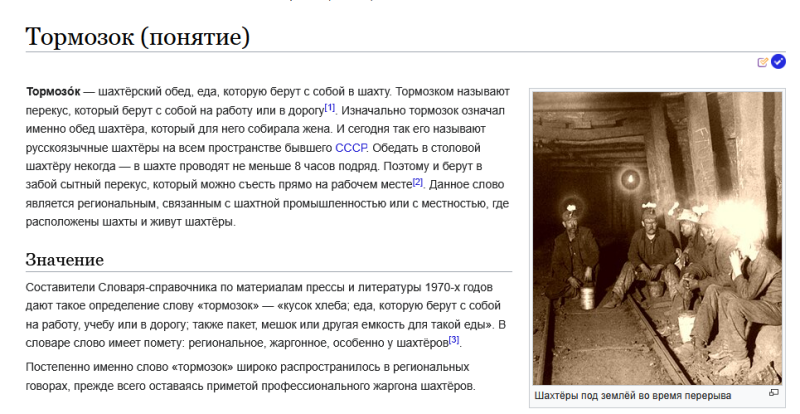Open footnote reference [3]
The width and height of the screenshot is (800, 414).
[x=453, y=339]
